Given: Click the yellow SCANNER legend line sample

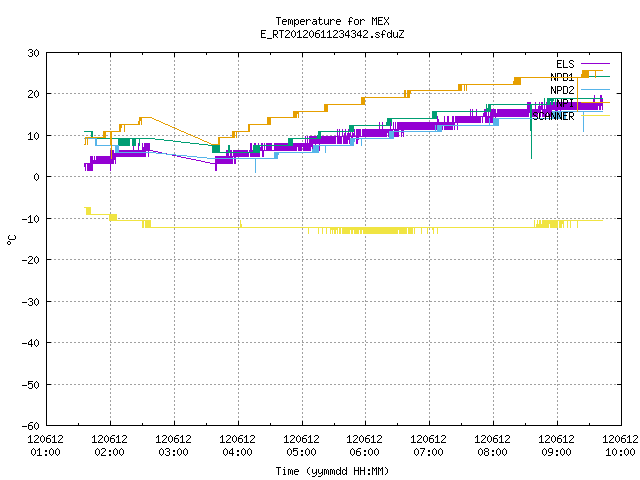Looking at the screenshot, I should coord(595,116).
